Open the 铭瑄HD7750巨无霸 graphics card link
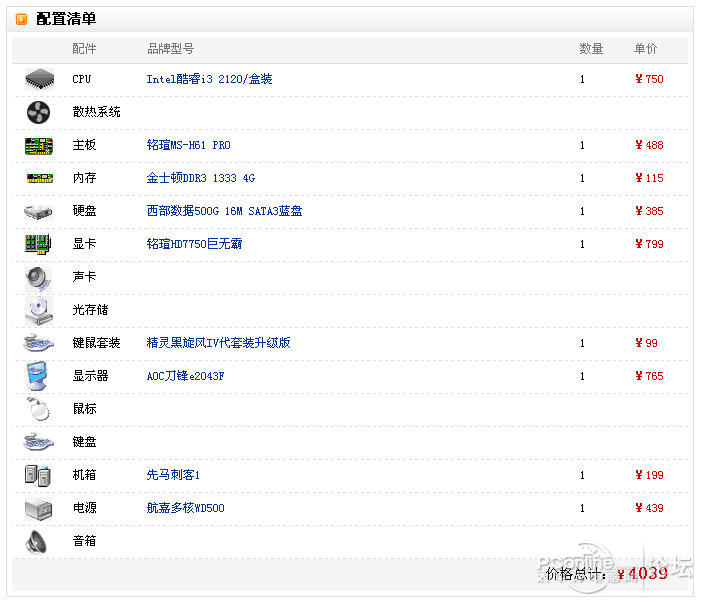Image resolution: width=702 pixels, height=603 pixels. click(194, 244)
